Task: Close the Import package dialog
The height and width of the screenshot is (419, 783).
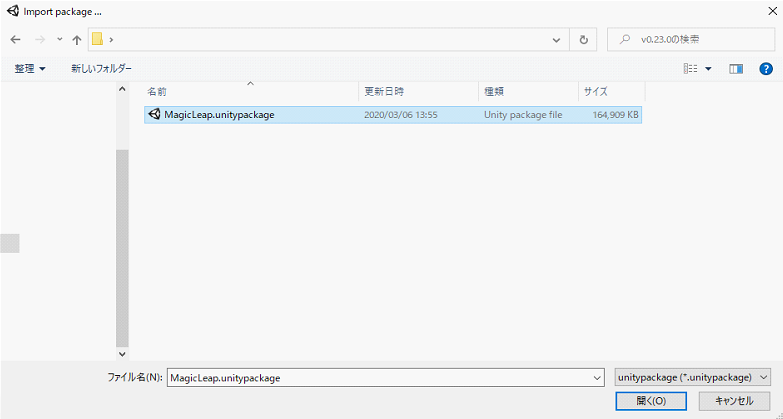Action: pos(772,11)
